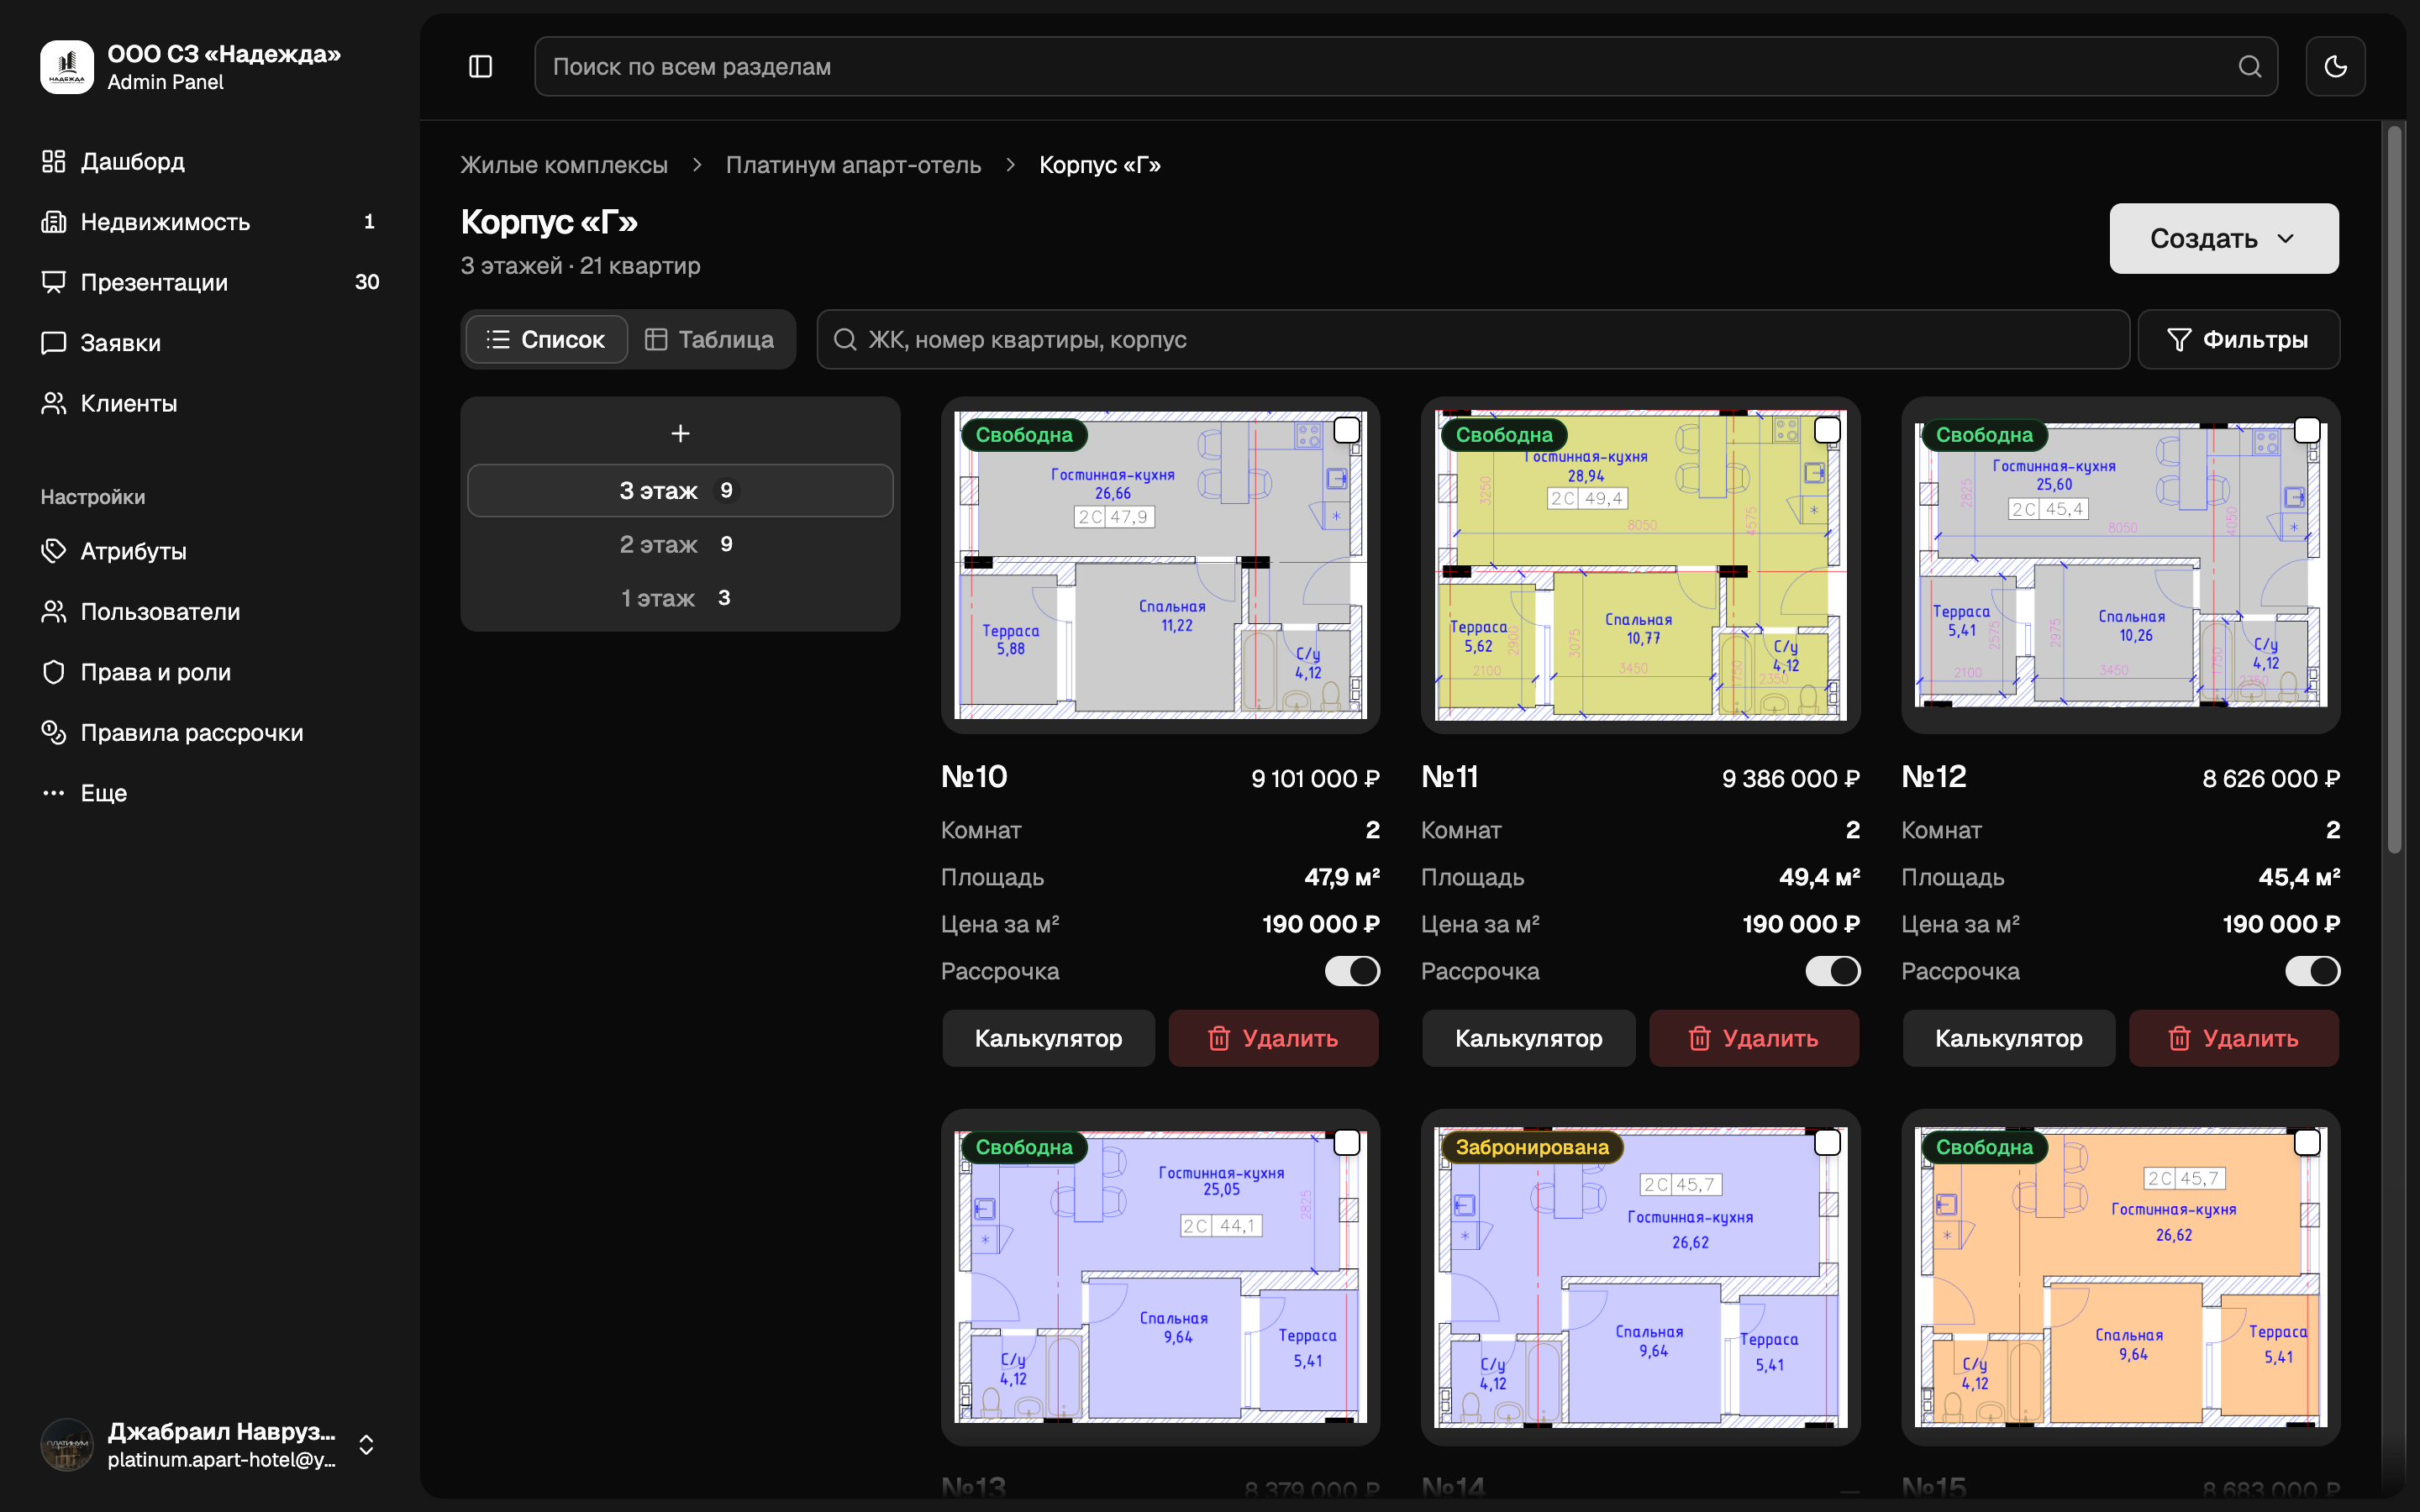Image resolution: width=2420 pixels, height=1512 pixels.
Task: Switch theme with the moon icon
Action: [x=2336, y=67]
